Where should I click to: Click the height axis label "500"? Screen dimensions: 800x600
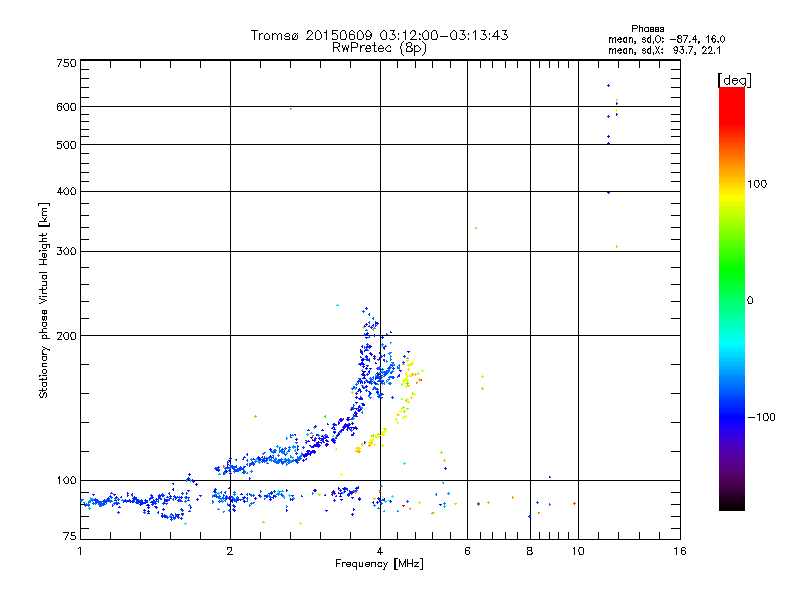pos(66,145)
